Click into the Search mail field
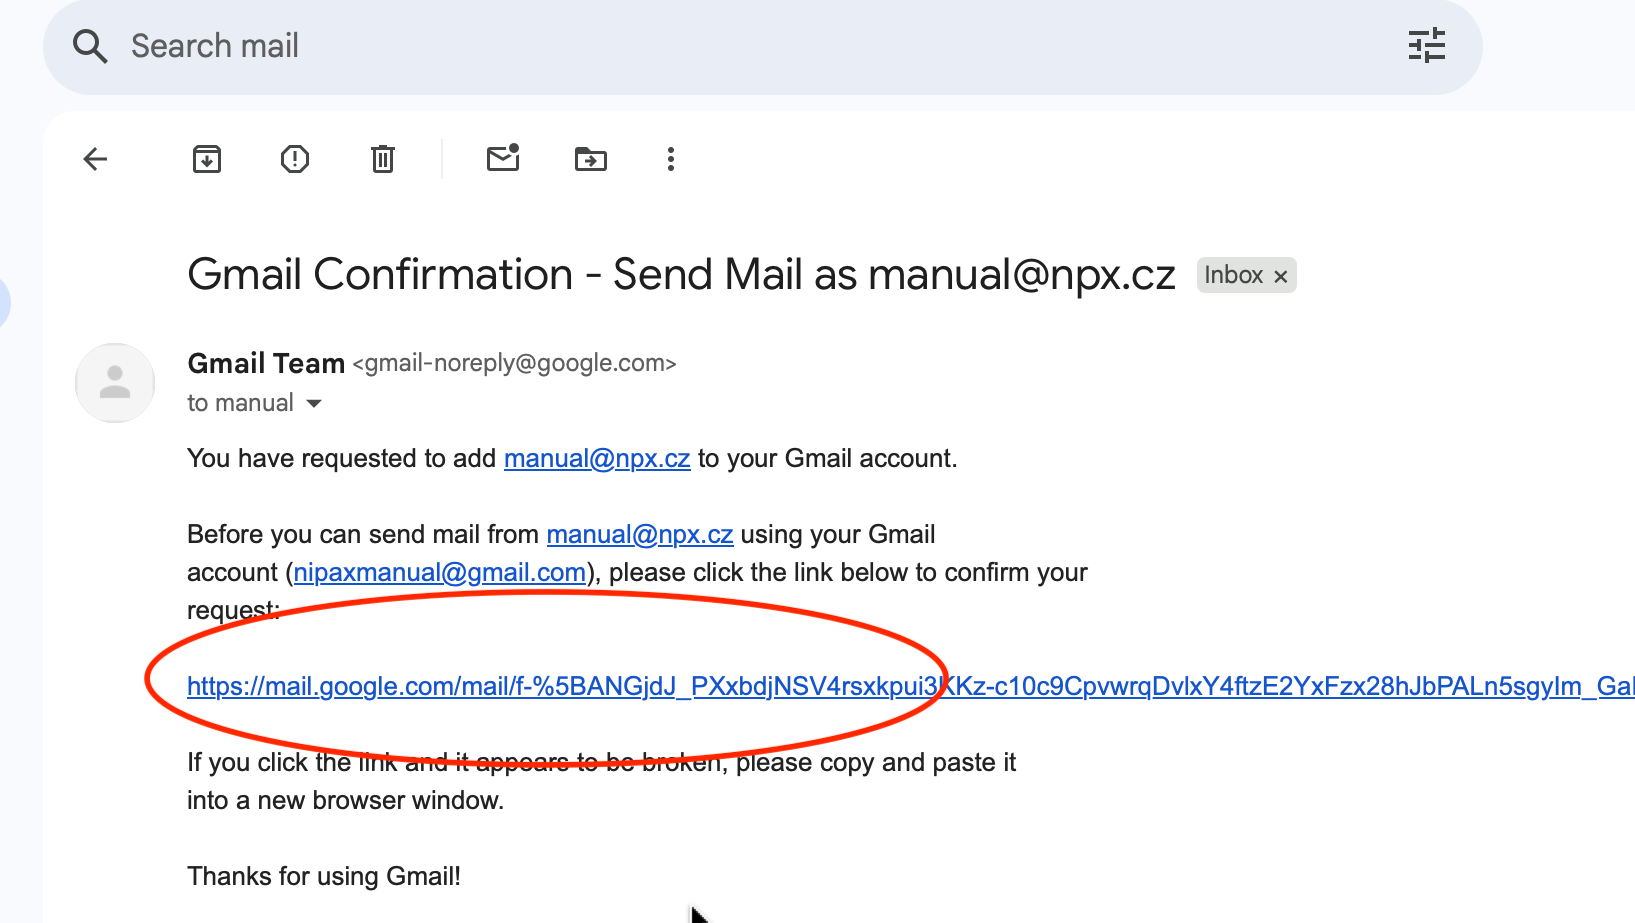Screen dimensions: 1635x923 (x=700, y=46)
